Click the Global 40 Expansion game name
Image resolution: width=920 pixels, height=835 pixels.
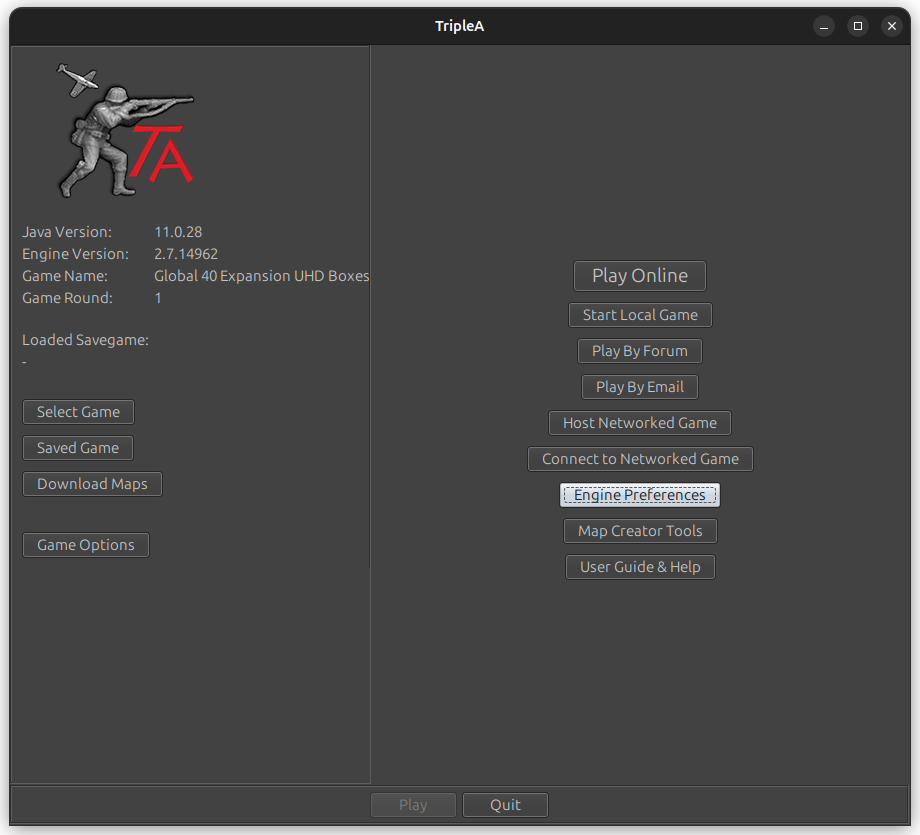261,275
